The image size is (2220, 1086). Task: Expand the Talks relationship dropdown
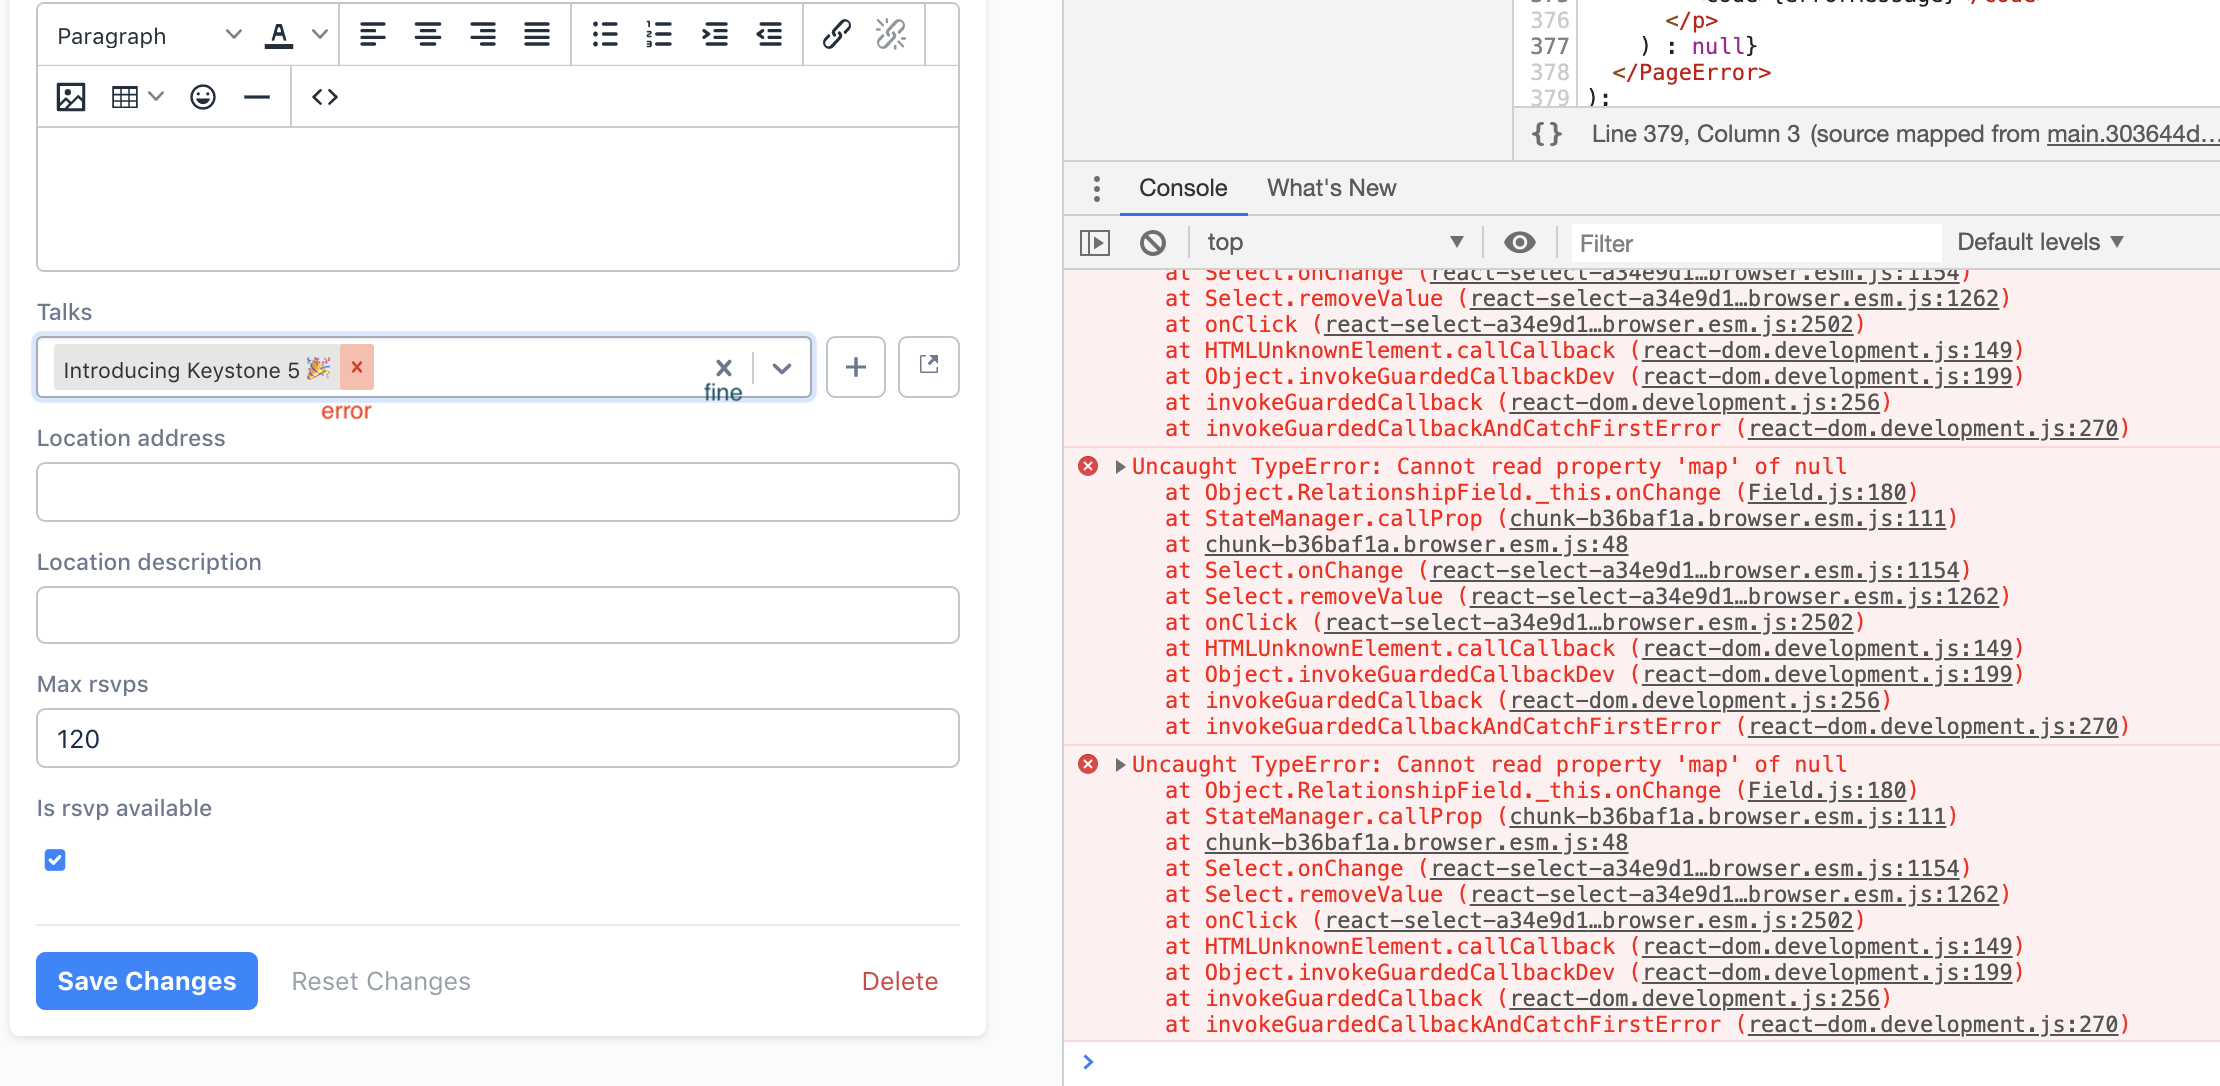(x=781, y=368)
